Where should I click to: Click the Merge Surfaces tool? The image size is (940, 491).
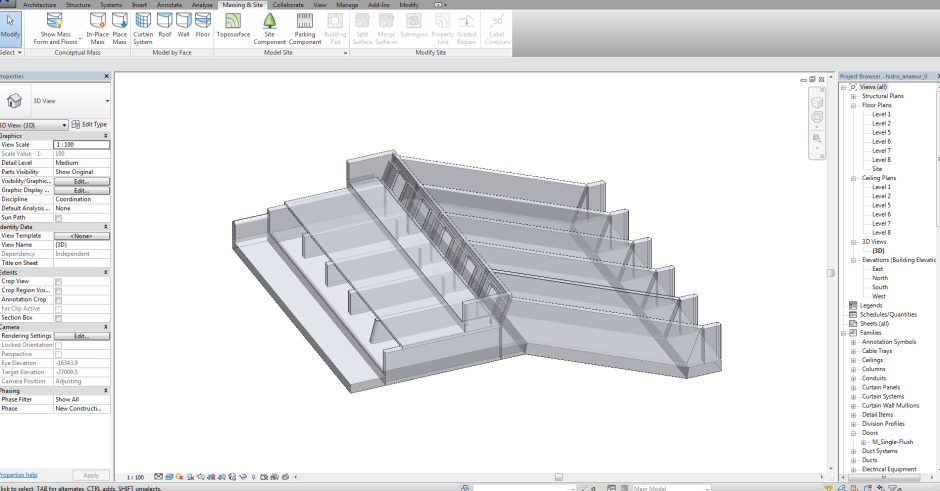pyautogui.click(x=386, y=28)
